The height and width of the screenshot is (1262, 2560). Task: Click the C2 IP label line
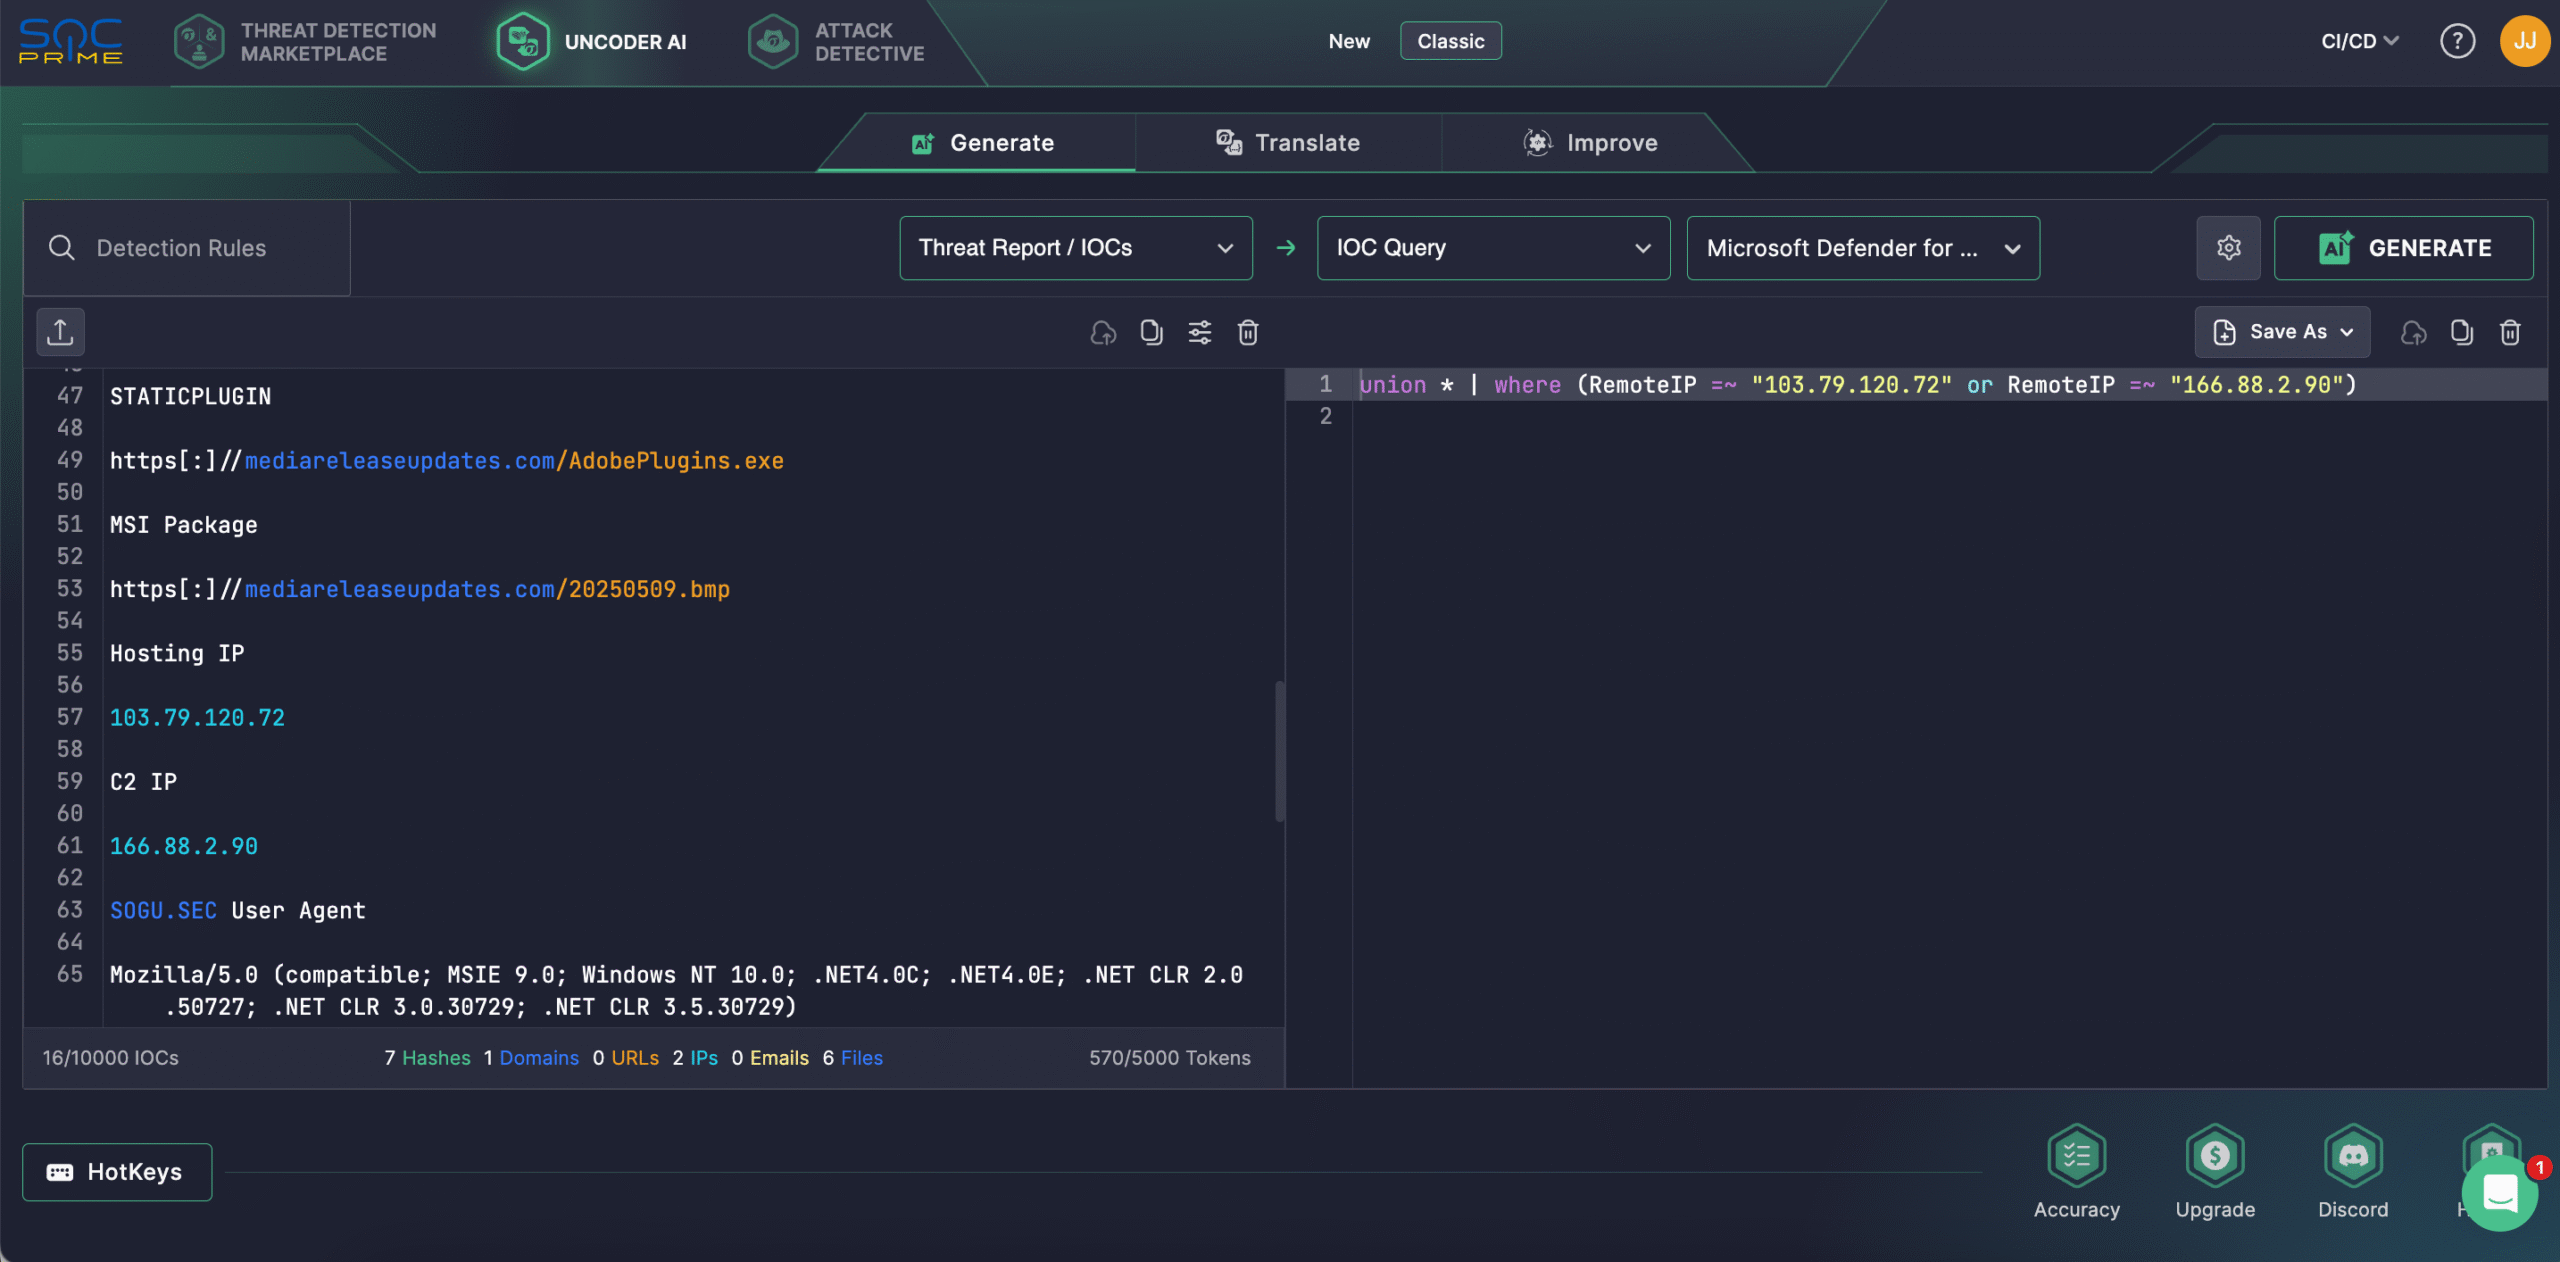pyautogui.click(x=143, y=782)
